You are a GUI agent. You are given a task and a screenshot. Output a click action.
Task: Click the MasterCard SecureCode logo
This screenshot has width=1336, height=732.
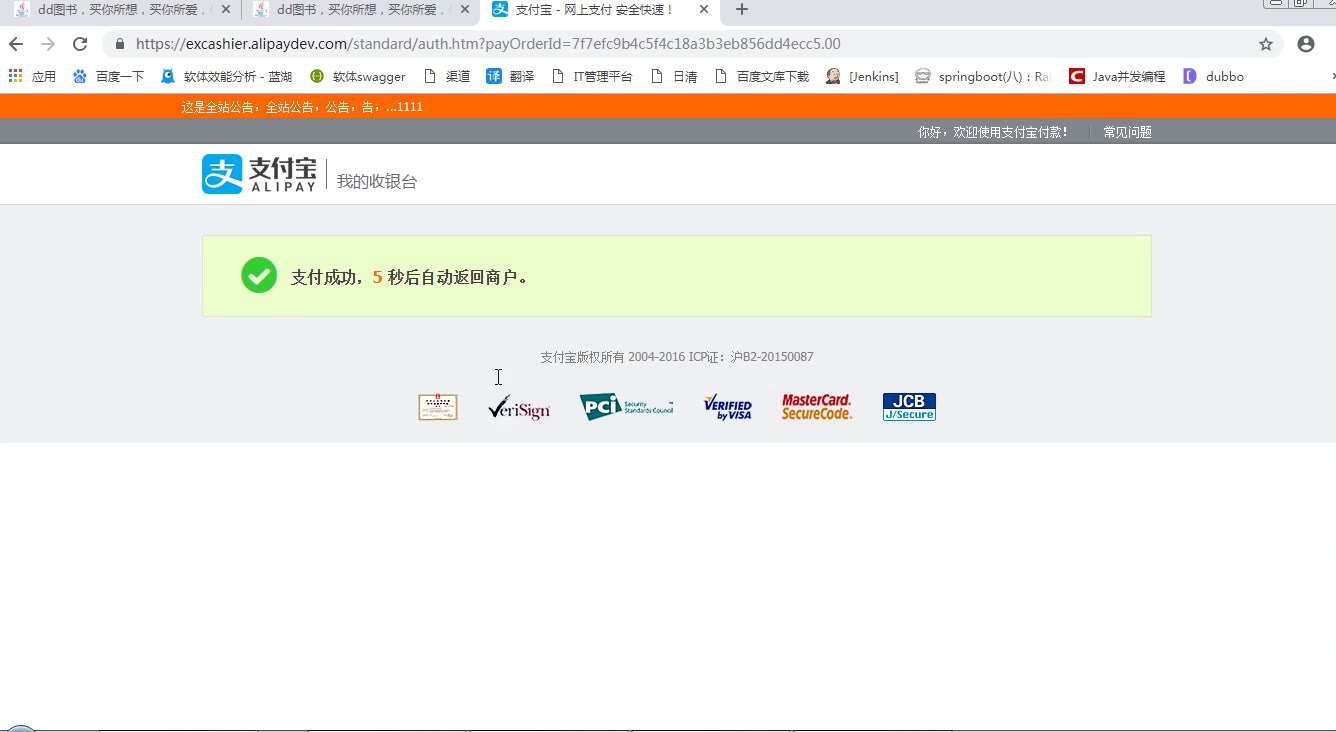click(x=817, y=407)
